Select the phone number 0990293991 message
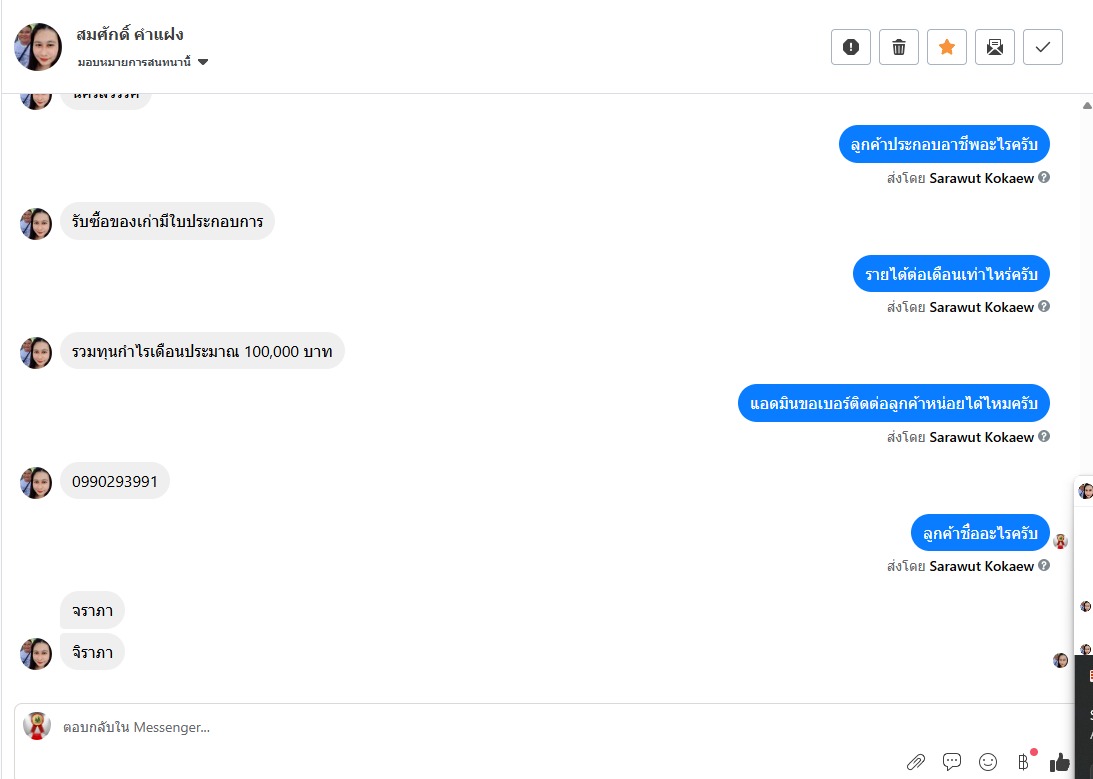Image resolution: width=1093 pixels, height=779 pixels. [115, 481]
